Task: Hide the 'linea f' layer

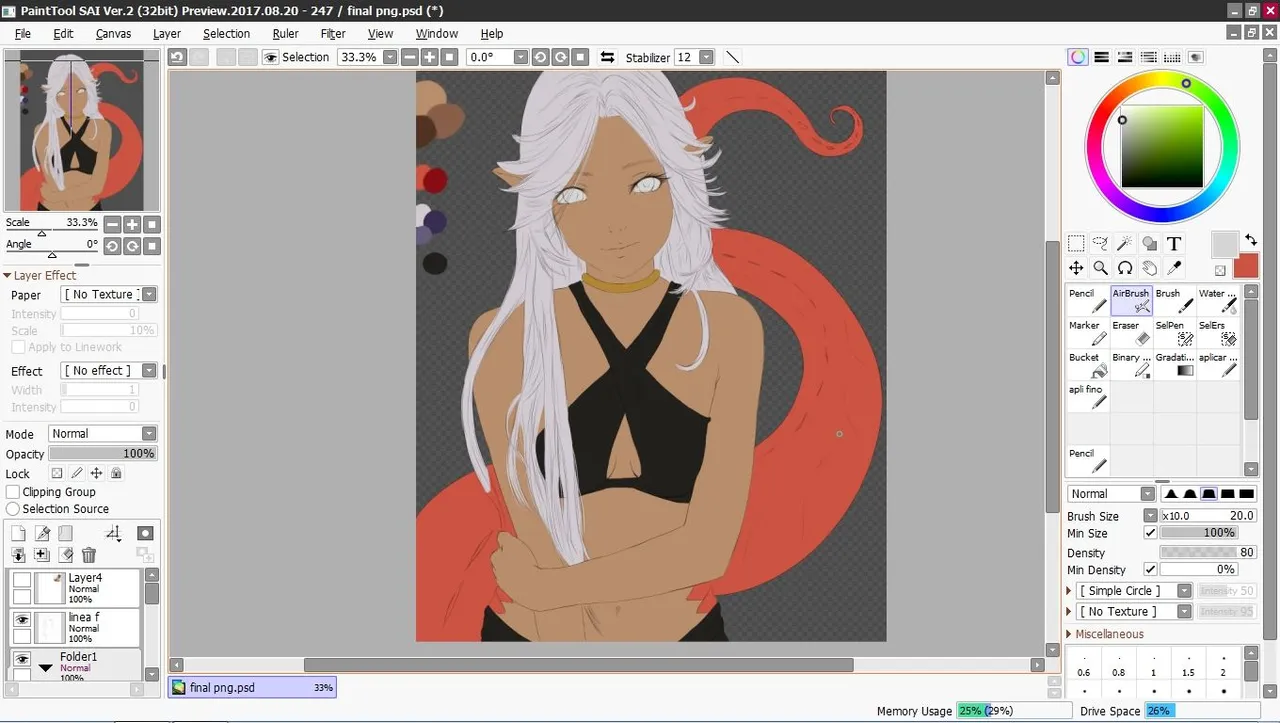Action: 21,620
